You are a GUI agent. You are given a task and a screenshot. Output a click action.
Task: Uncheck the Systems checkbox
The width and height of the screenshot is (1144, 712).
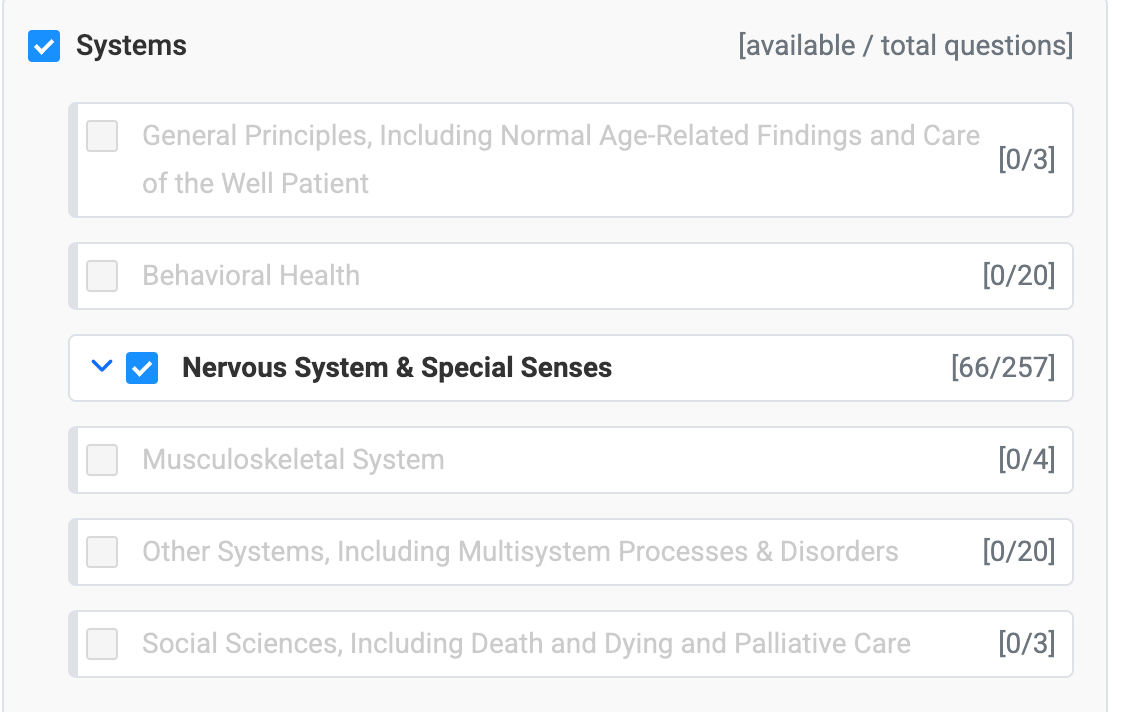(x=44, y=46)
